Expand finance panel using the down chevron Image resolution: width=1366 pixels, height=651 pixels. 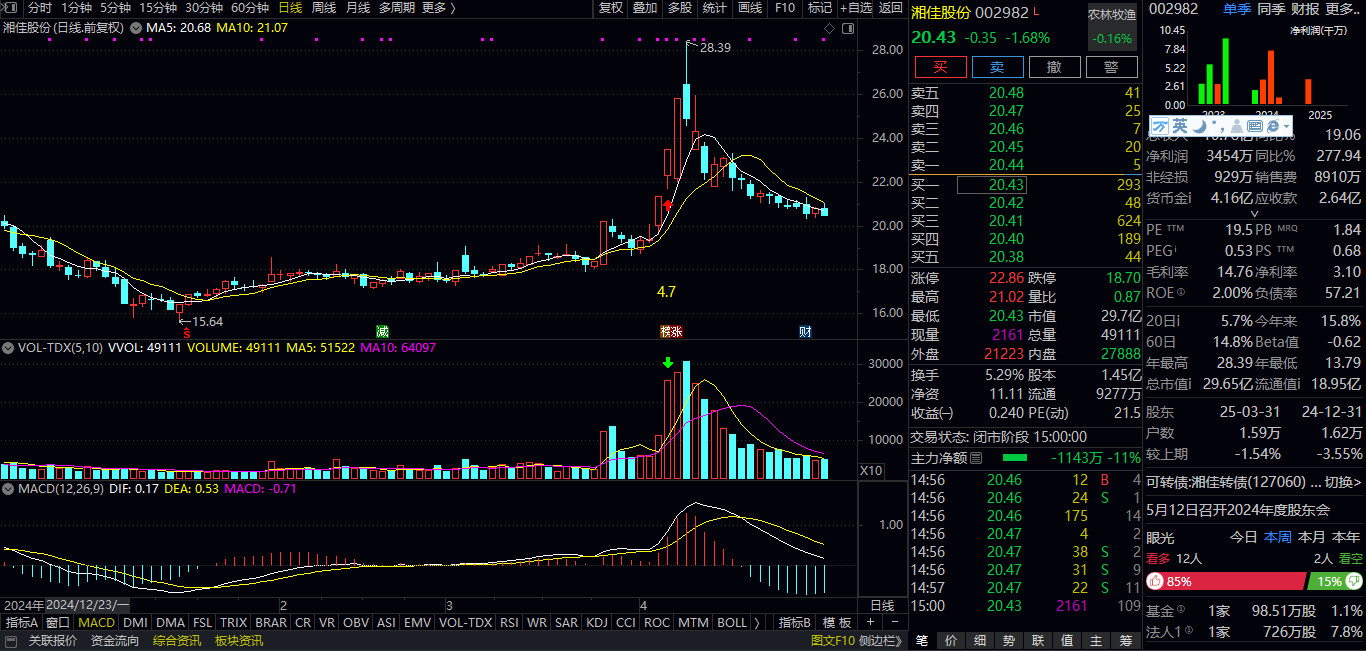point(1255,214)
